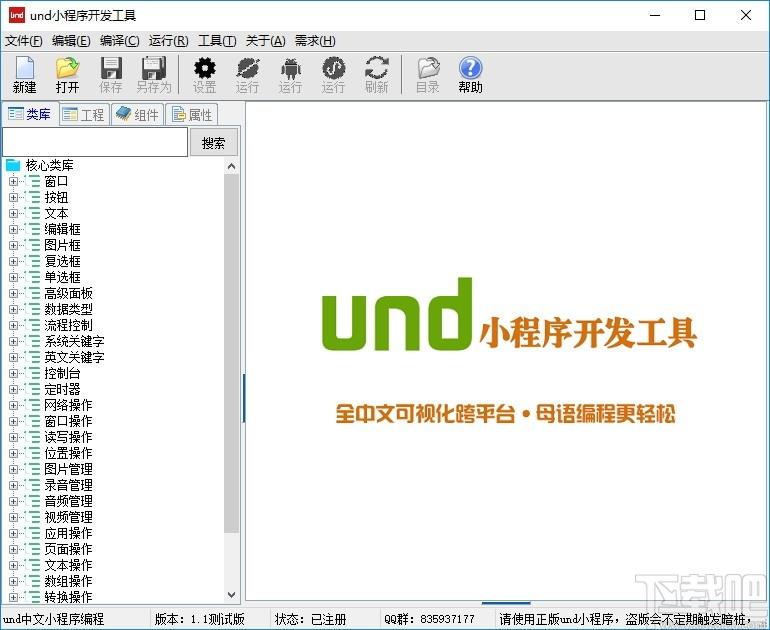Click the 另存为 save-as icon
This screenshot has width=770, height=630.
point(154,68)
